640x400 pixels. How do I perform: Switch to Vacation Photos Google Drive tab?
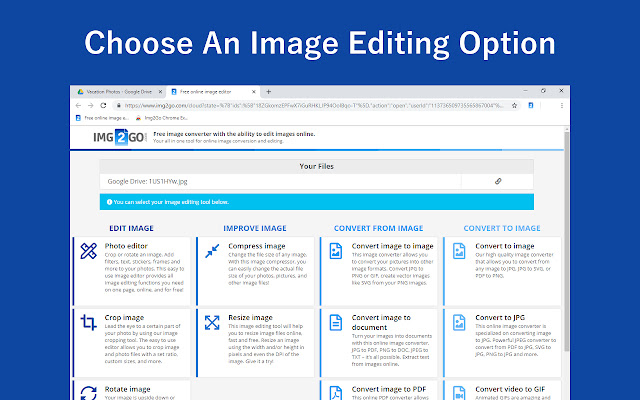tap(118, 92)
